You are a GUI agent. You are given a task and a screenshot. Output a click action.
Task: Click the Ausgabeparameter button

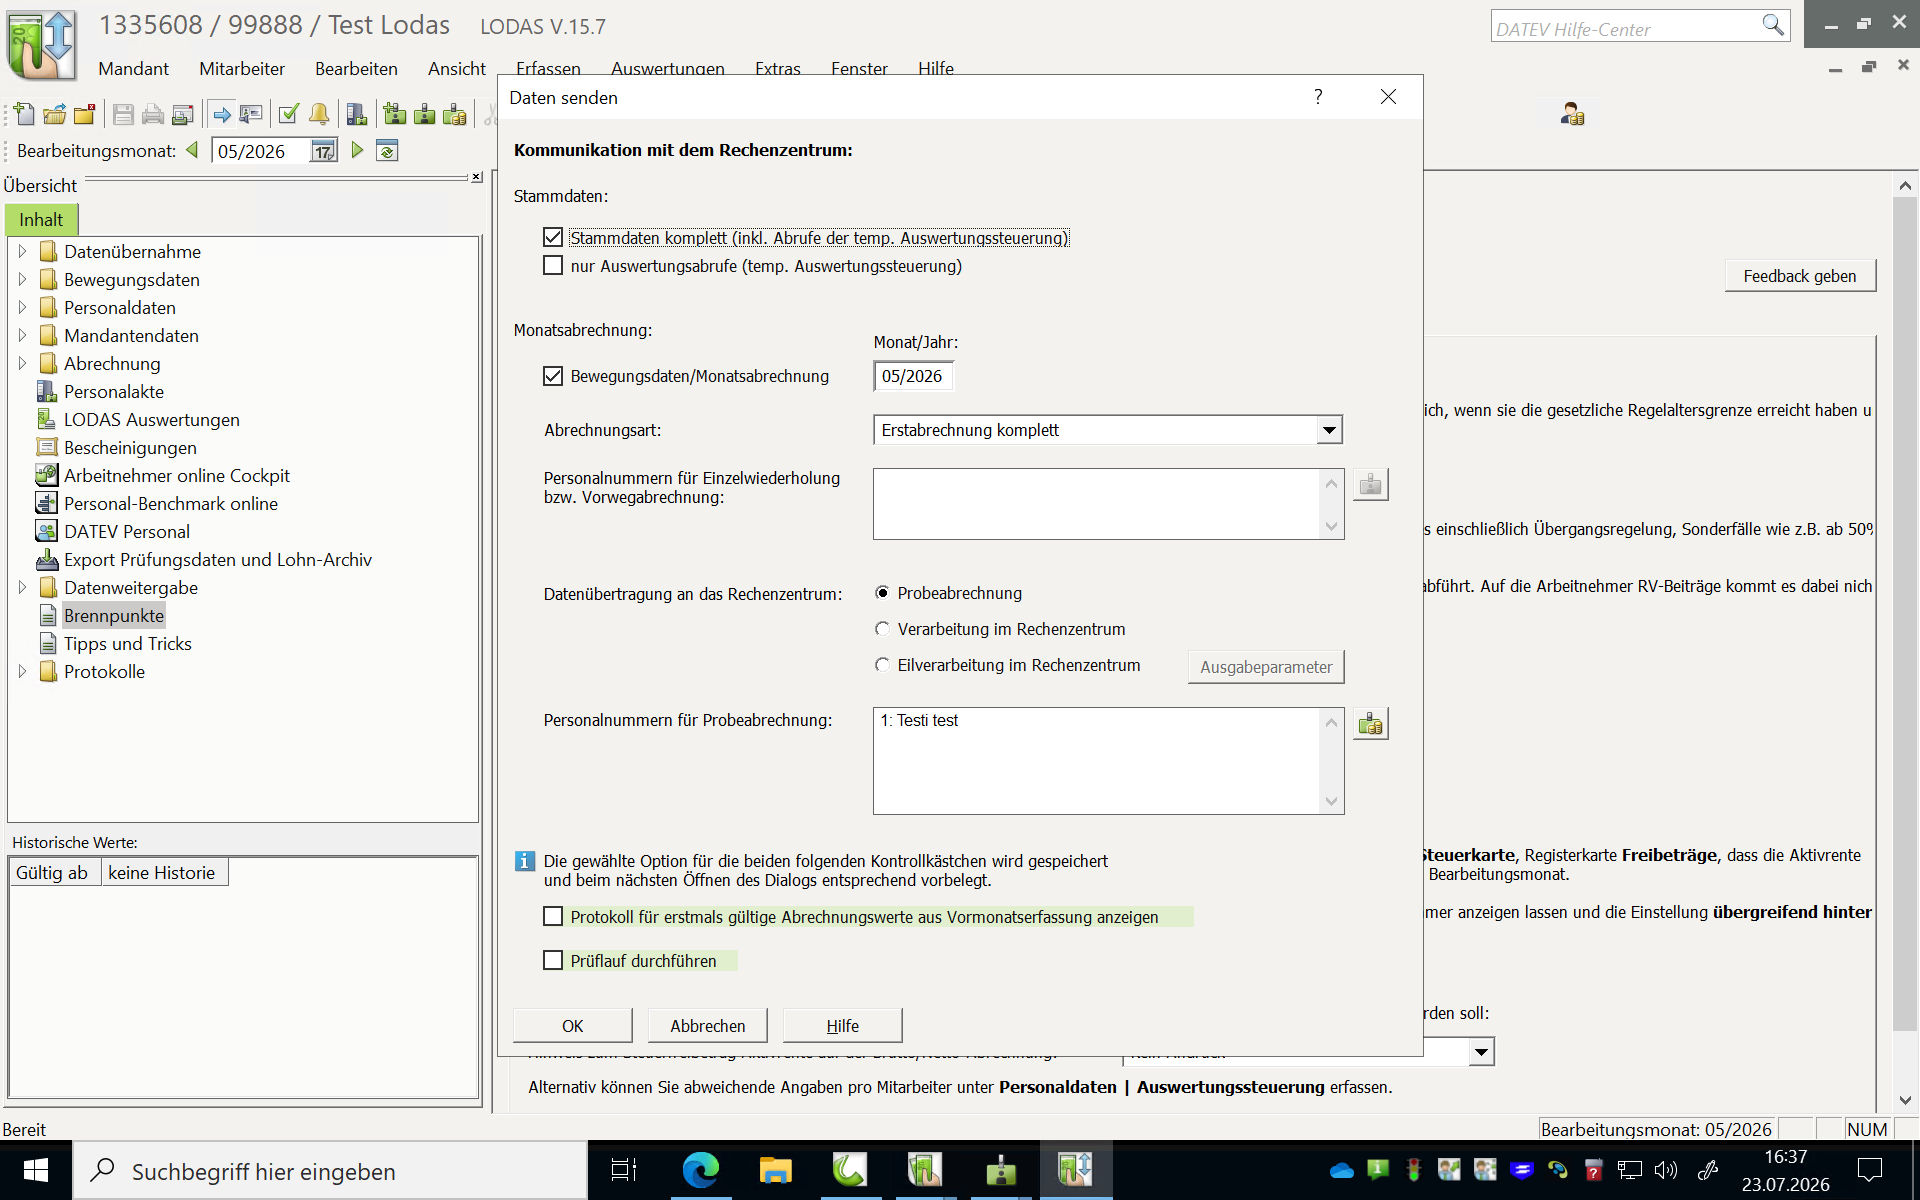(x=1266, y=667)
